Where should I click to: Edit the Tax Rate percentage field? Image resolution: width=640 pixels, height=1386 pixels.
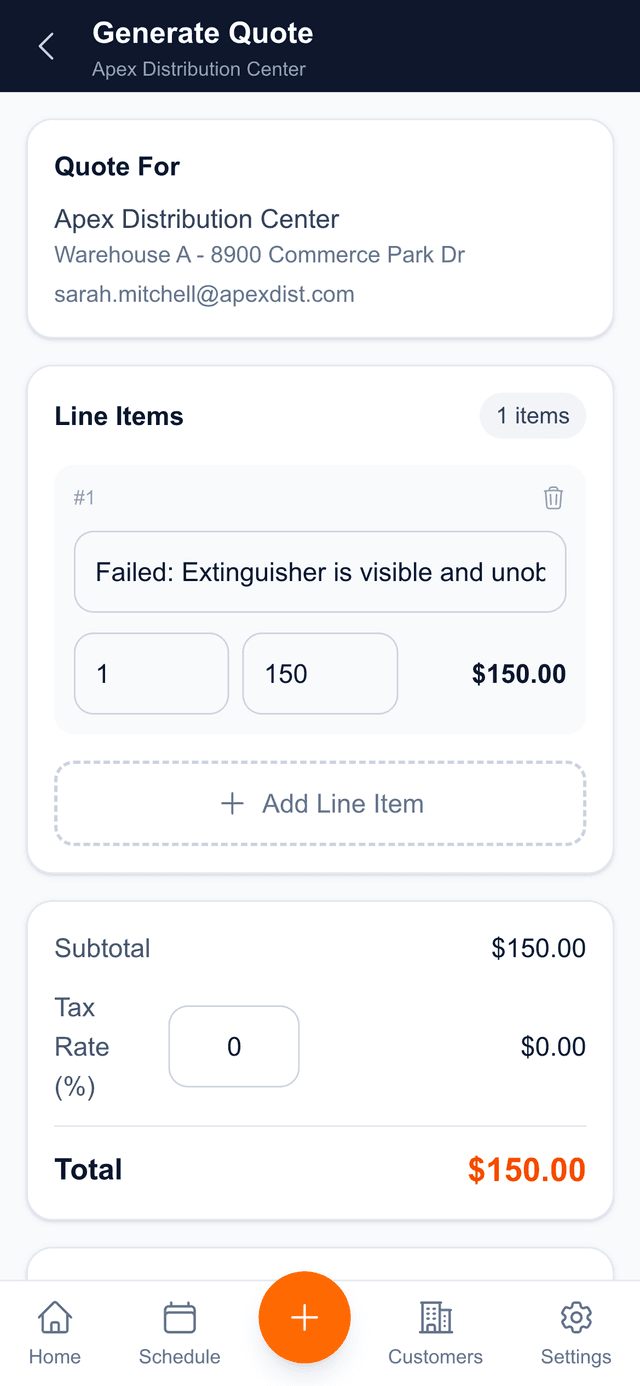click(x=234, y=1047)
